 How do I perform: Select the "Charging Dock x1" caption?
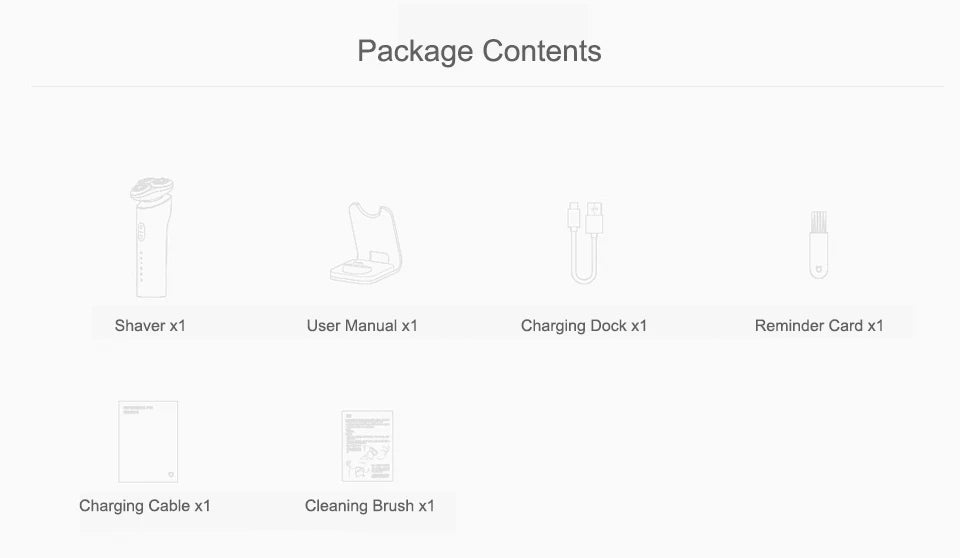(x=584, y=326)
